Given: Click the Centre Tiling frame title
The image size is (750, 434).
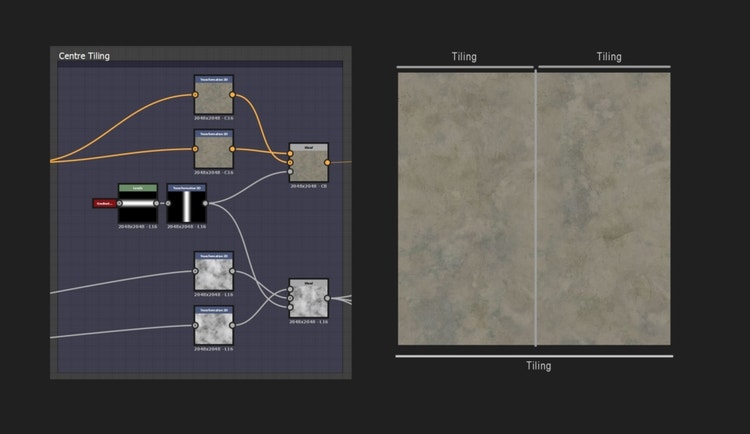Looking at the screenshot, I should click(x=84, y=56).
